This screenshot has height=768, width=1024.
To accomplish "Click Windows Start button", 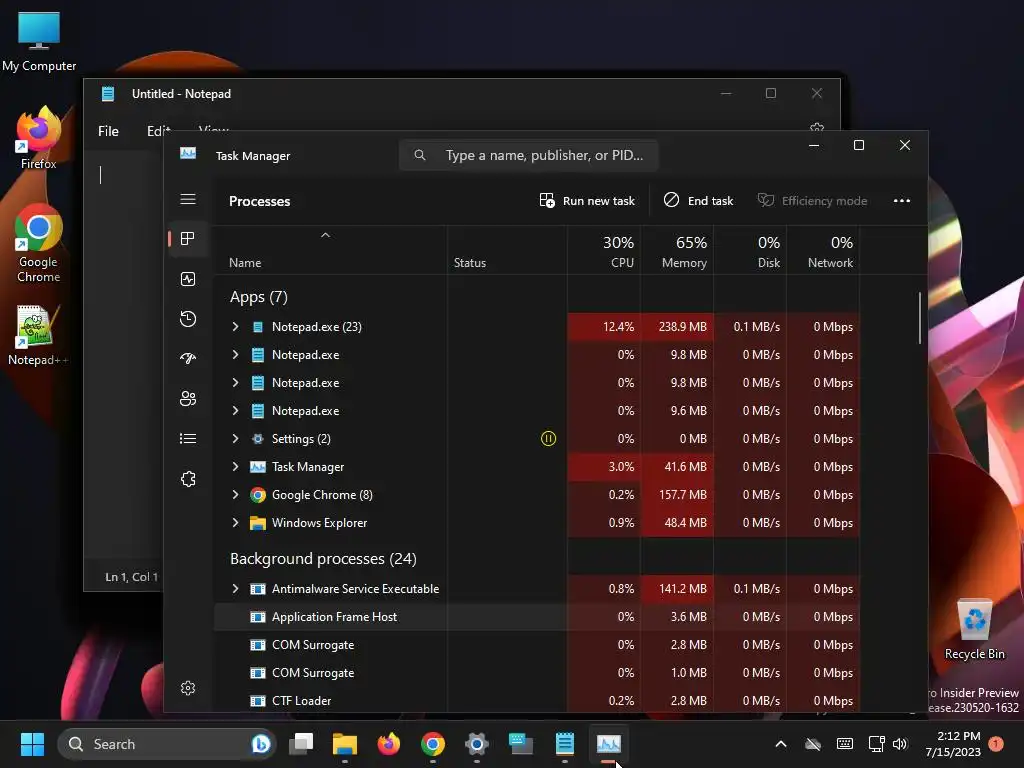I will point(32,744).
